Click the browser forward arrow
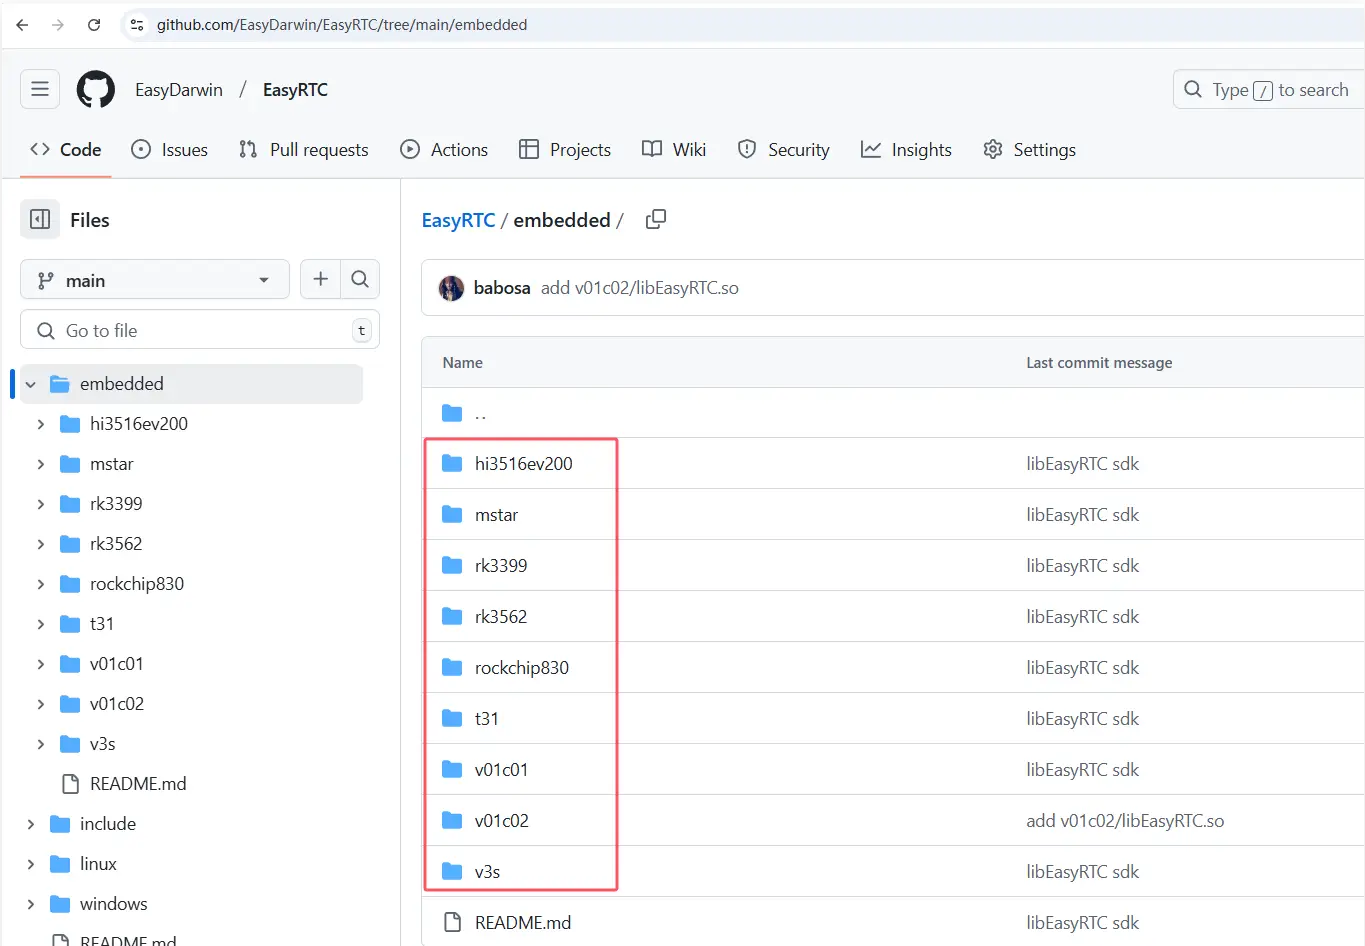 pos(58,25)
